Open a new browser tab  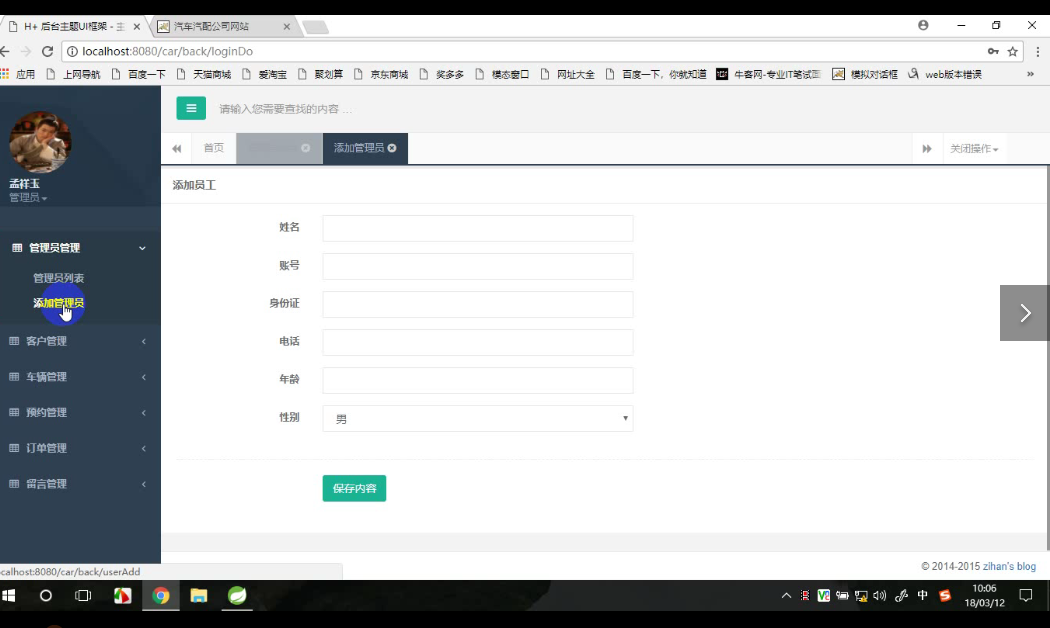pyautogui.click(x=315, y=27)
